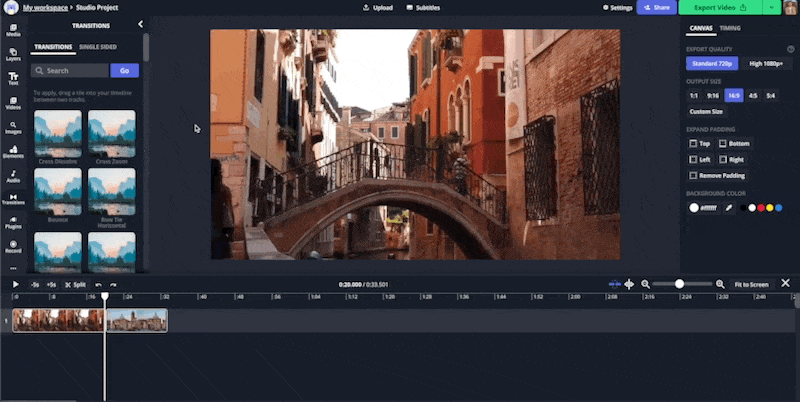Open the Plugins panel icon

(13, 221)
